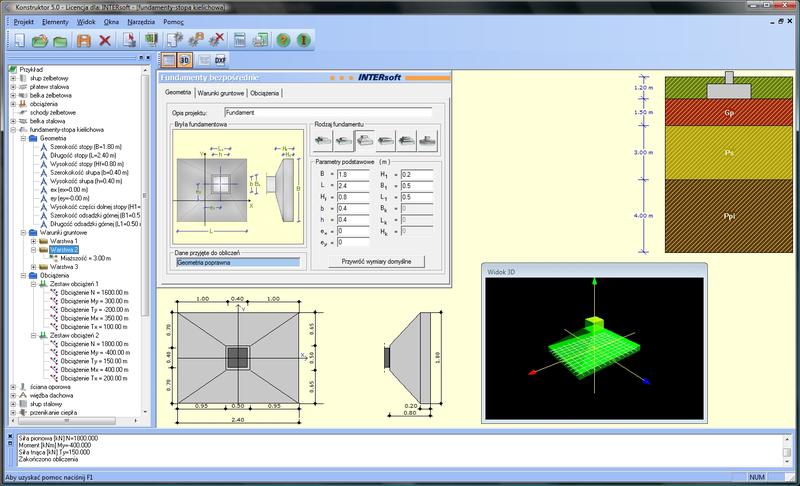Switch to the Warunki gruntowe tab
Screen dimensions: 800x486
[218, 94]
